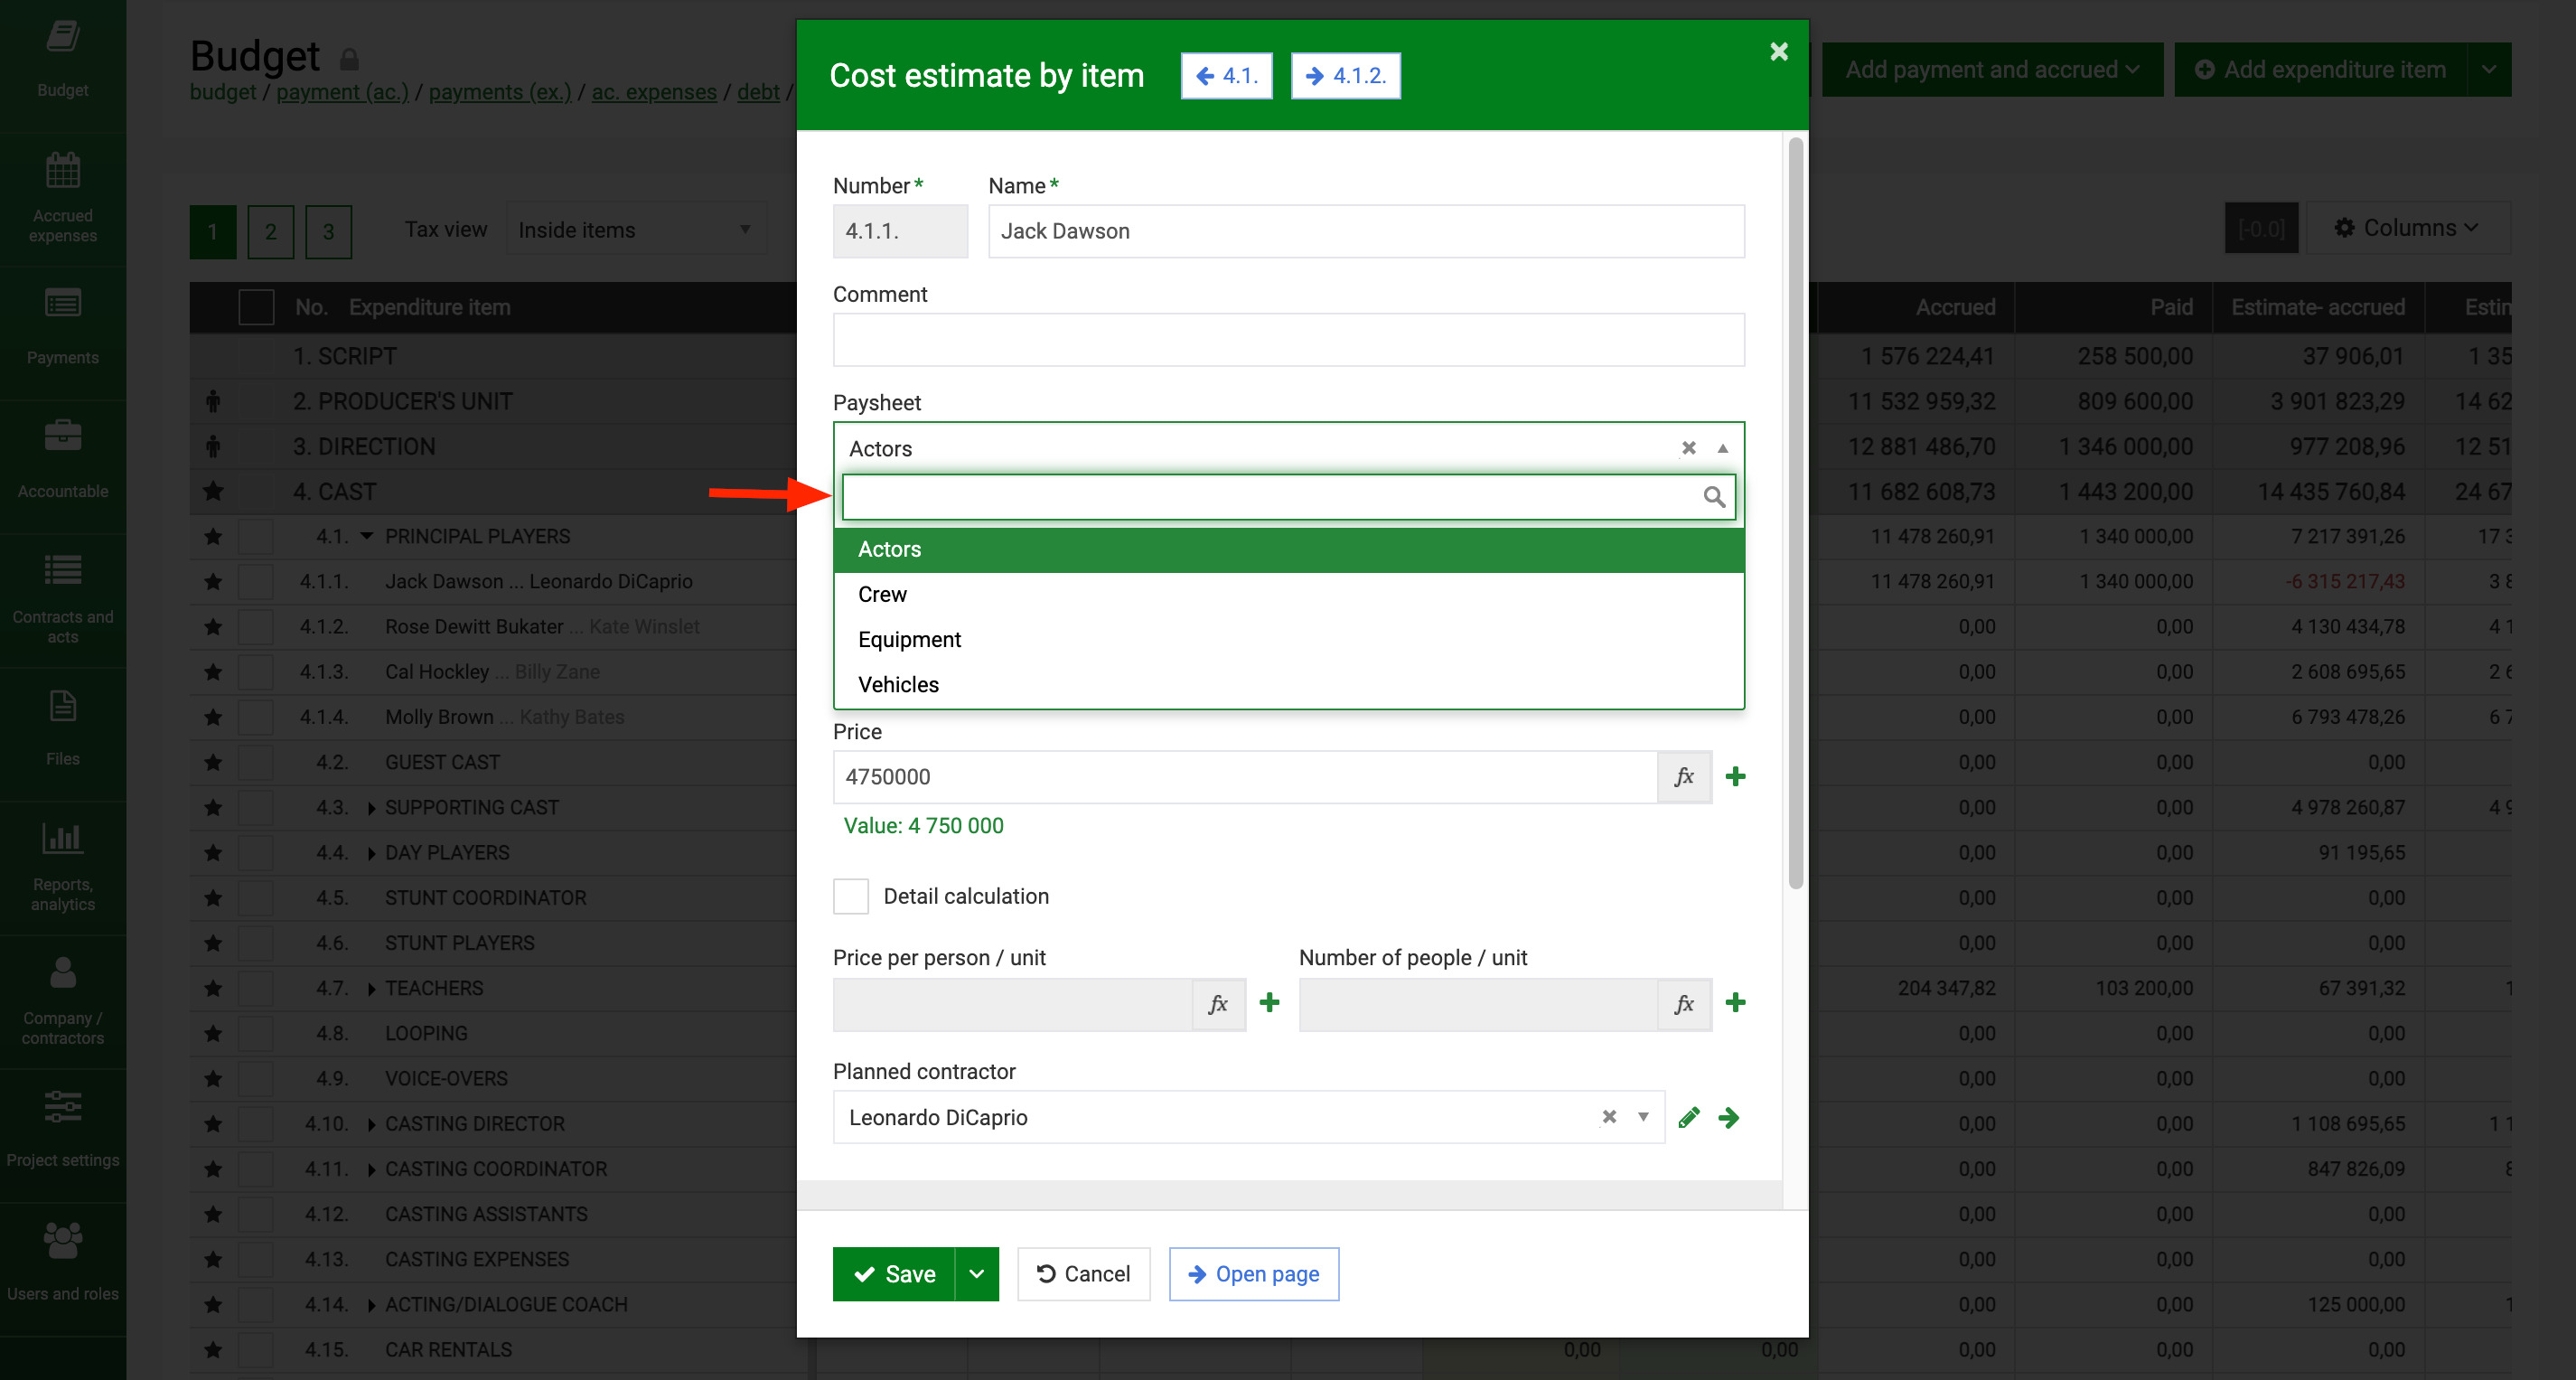The width and height of the screenshot is (2576, 1380).
Task: Click the Comment input field
Action: [x=1289, y=340]
